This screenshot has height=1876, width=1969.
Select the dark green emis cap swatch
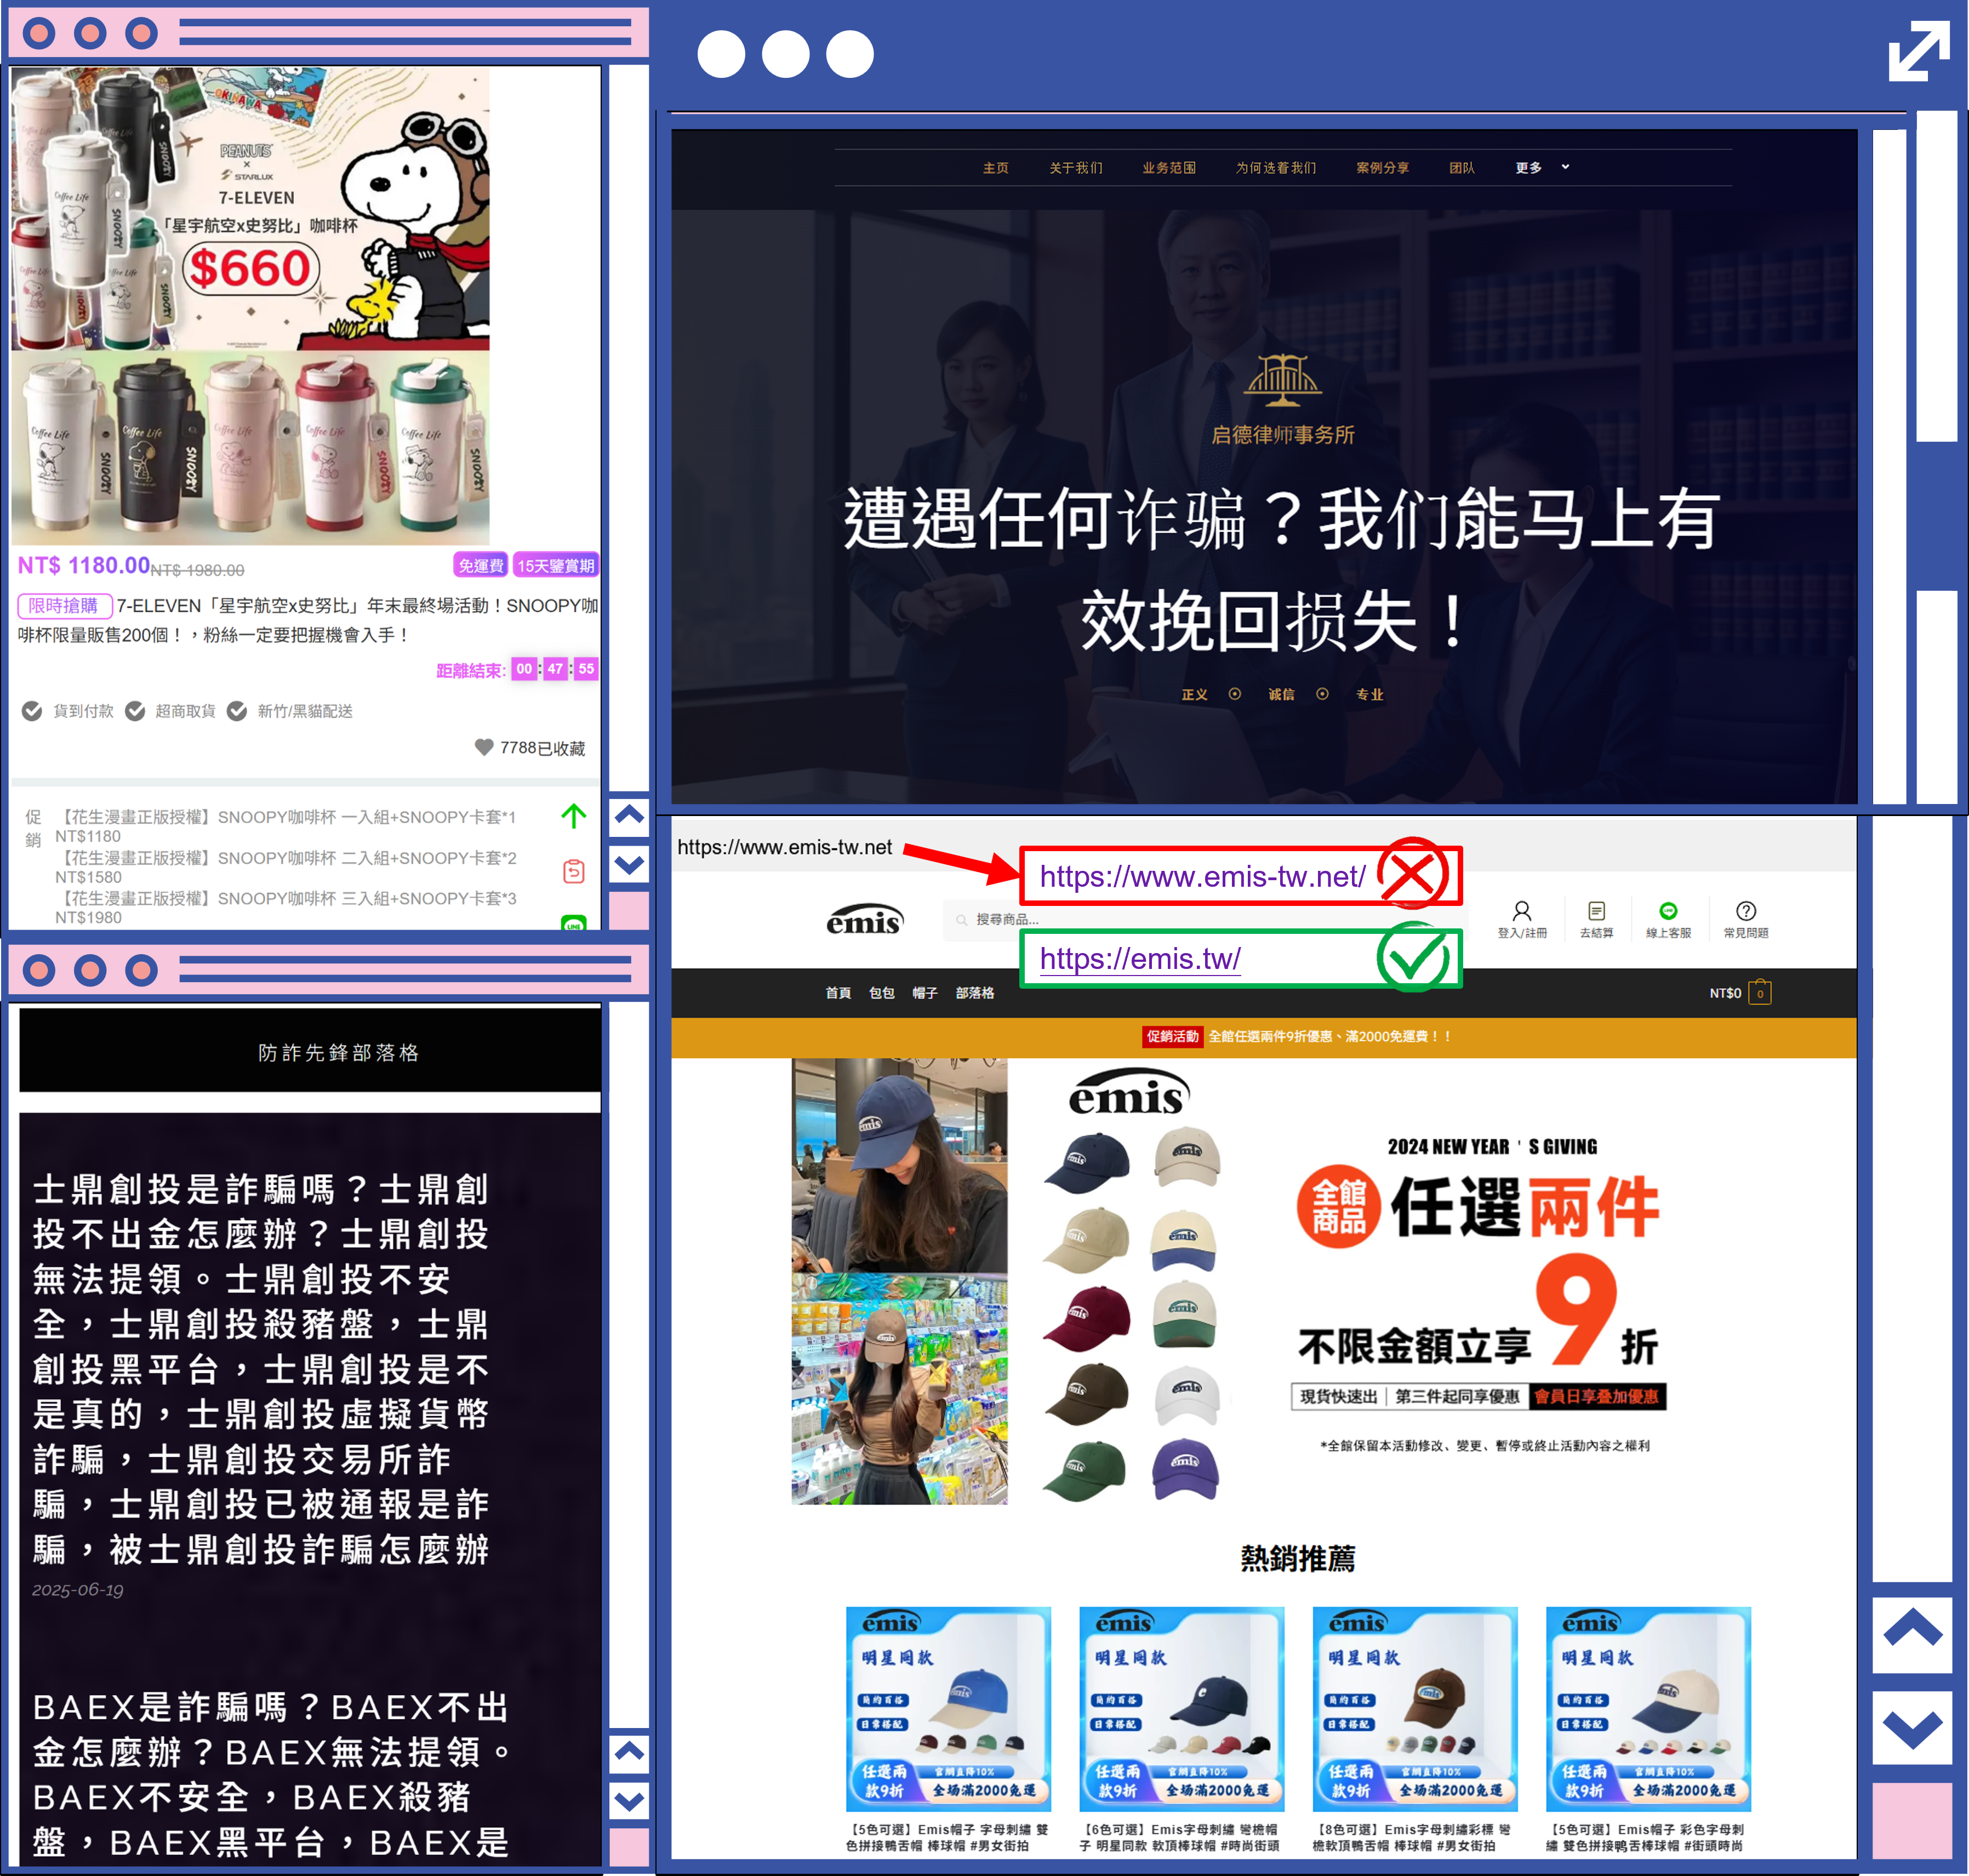pyautogui.click(x=1085, y=1470)
